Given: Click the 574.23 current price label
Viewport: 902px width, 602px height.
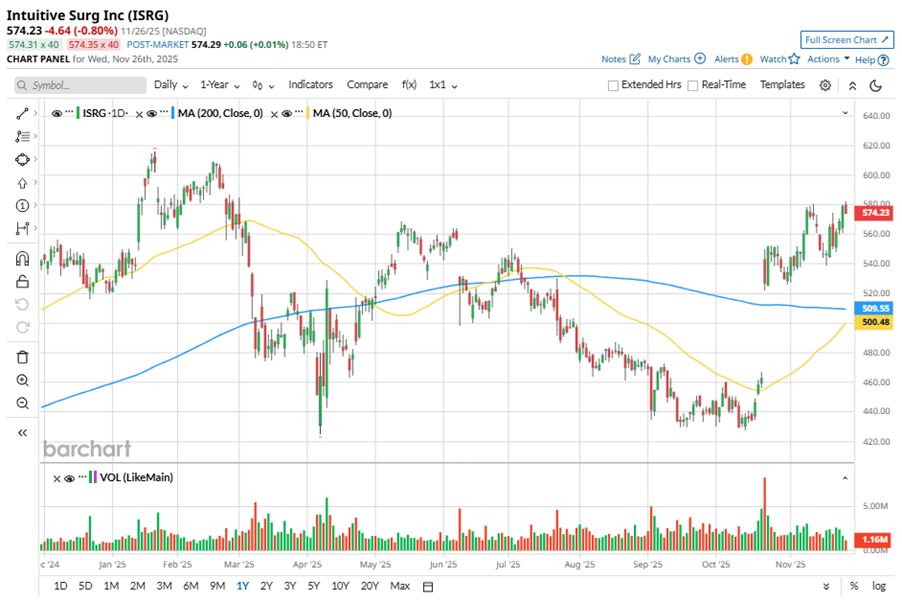Looking at the screenshot, I should (x=873, y=213).
